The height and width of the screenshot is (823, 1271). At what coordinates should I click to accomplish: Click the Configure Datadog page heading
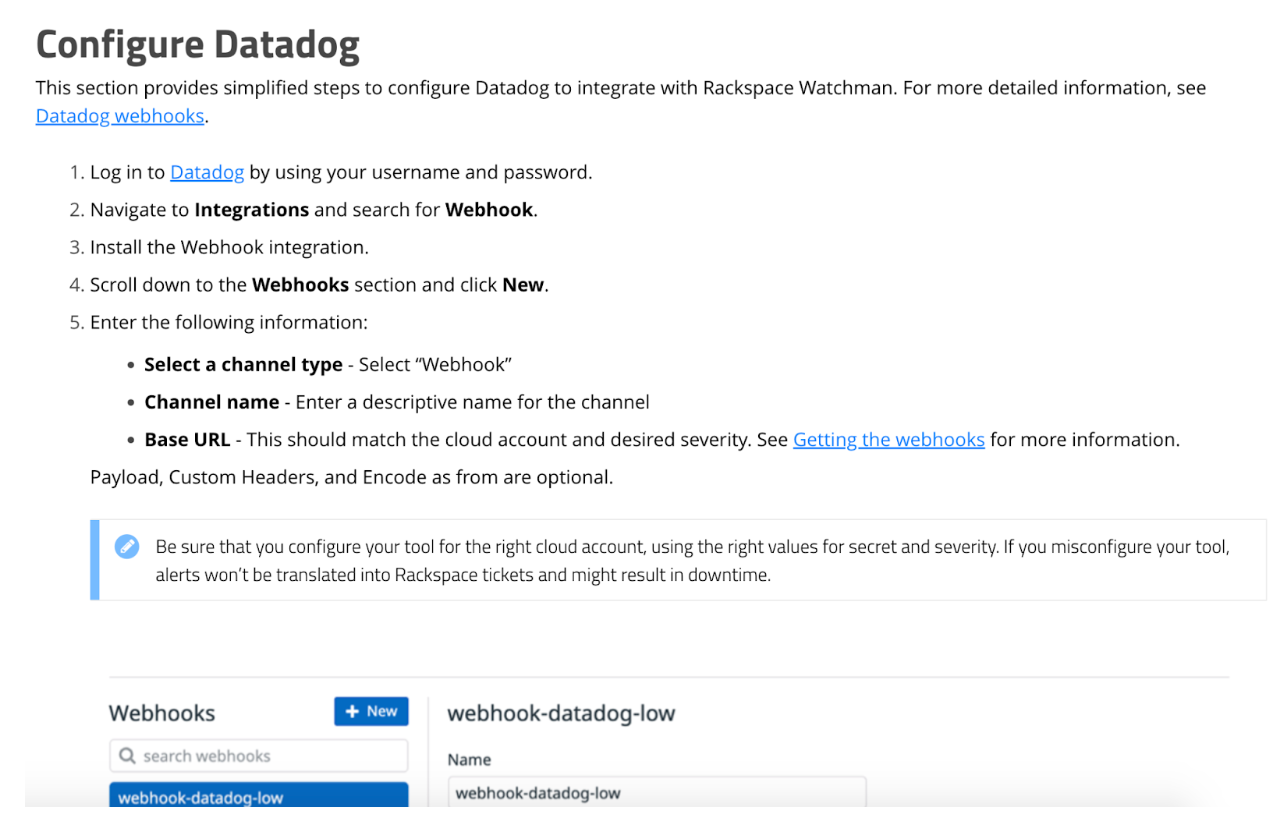tap(198, 44)
